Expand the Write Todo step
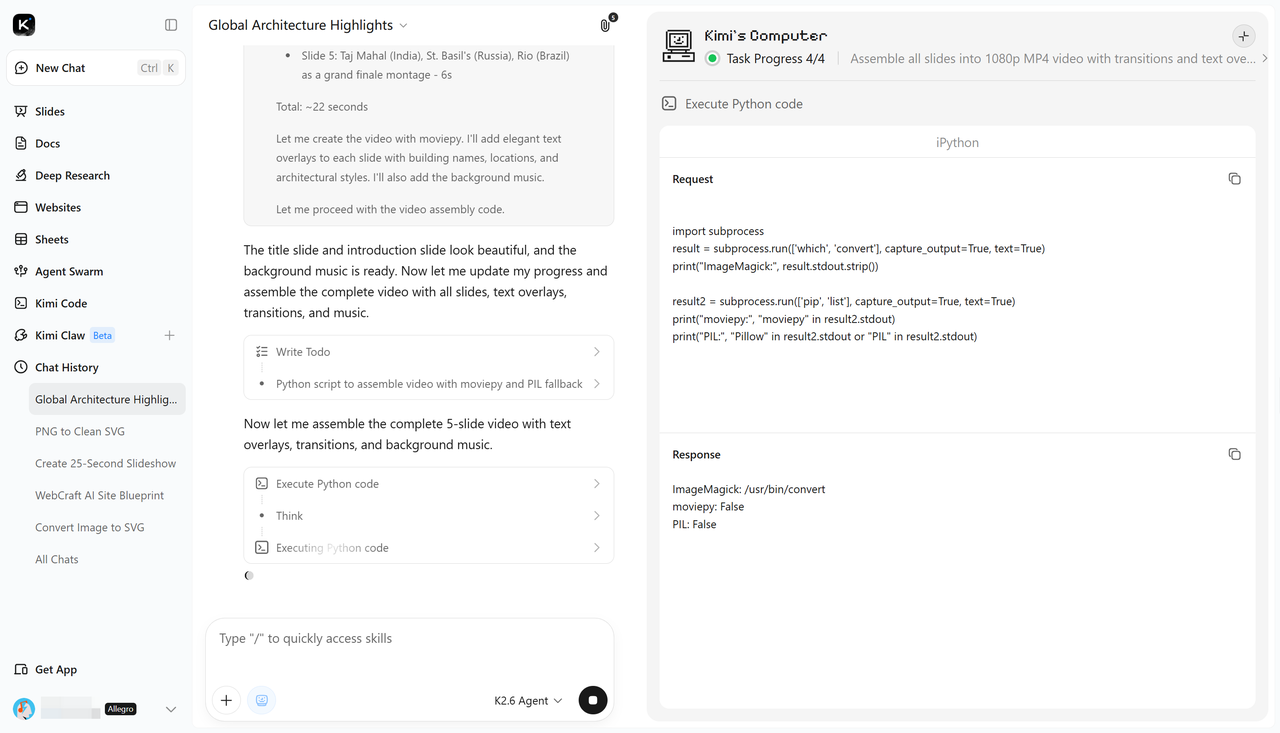The height and width of the screenshot is (733, 1280). (428, 352)
